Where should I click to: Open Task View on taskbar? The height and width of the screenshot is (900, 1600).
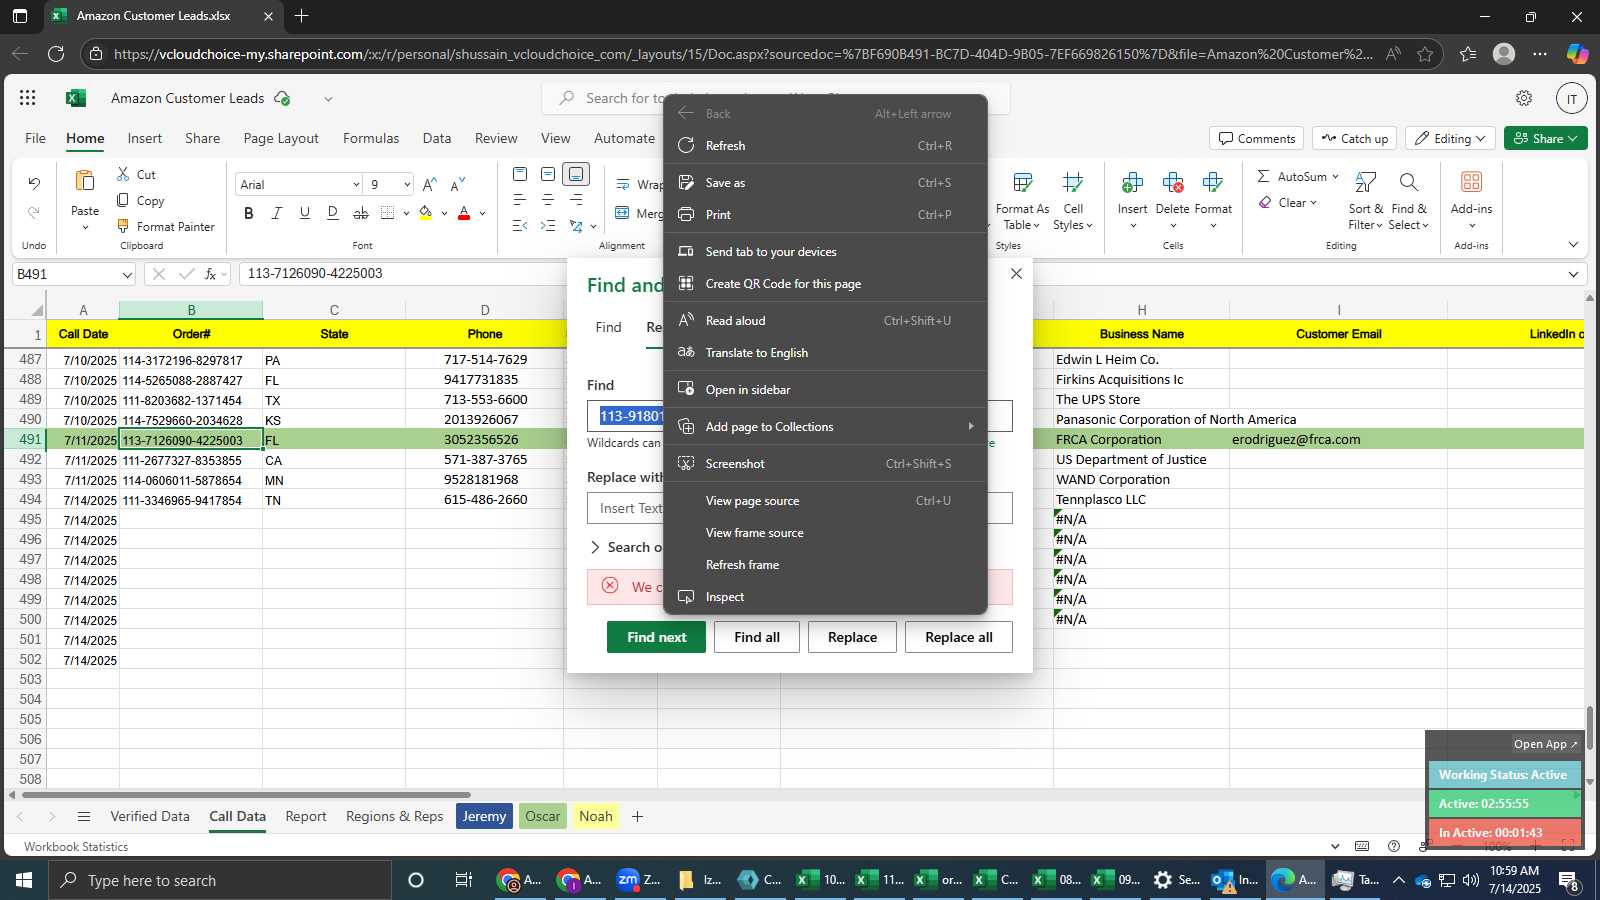tap(463, 880)
